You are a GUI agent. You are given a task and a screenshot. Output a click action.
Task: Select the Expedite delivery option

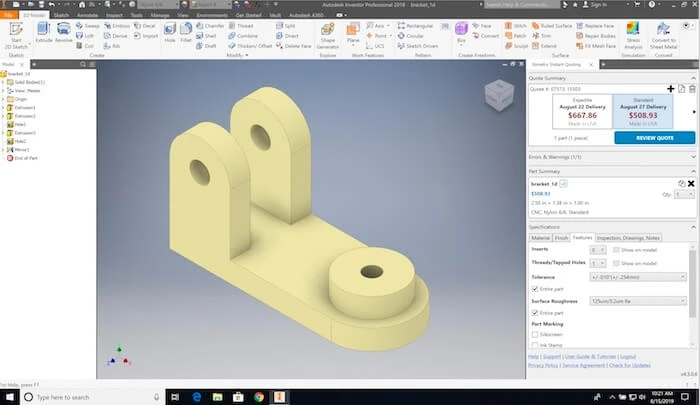pos(582,112)
